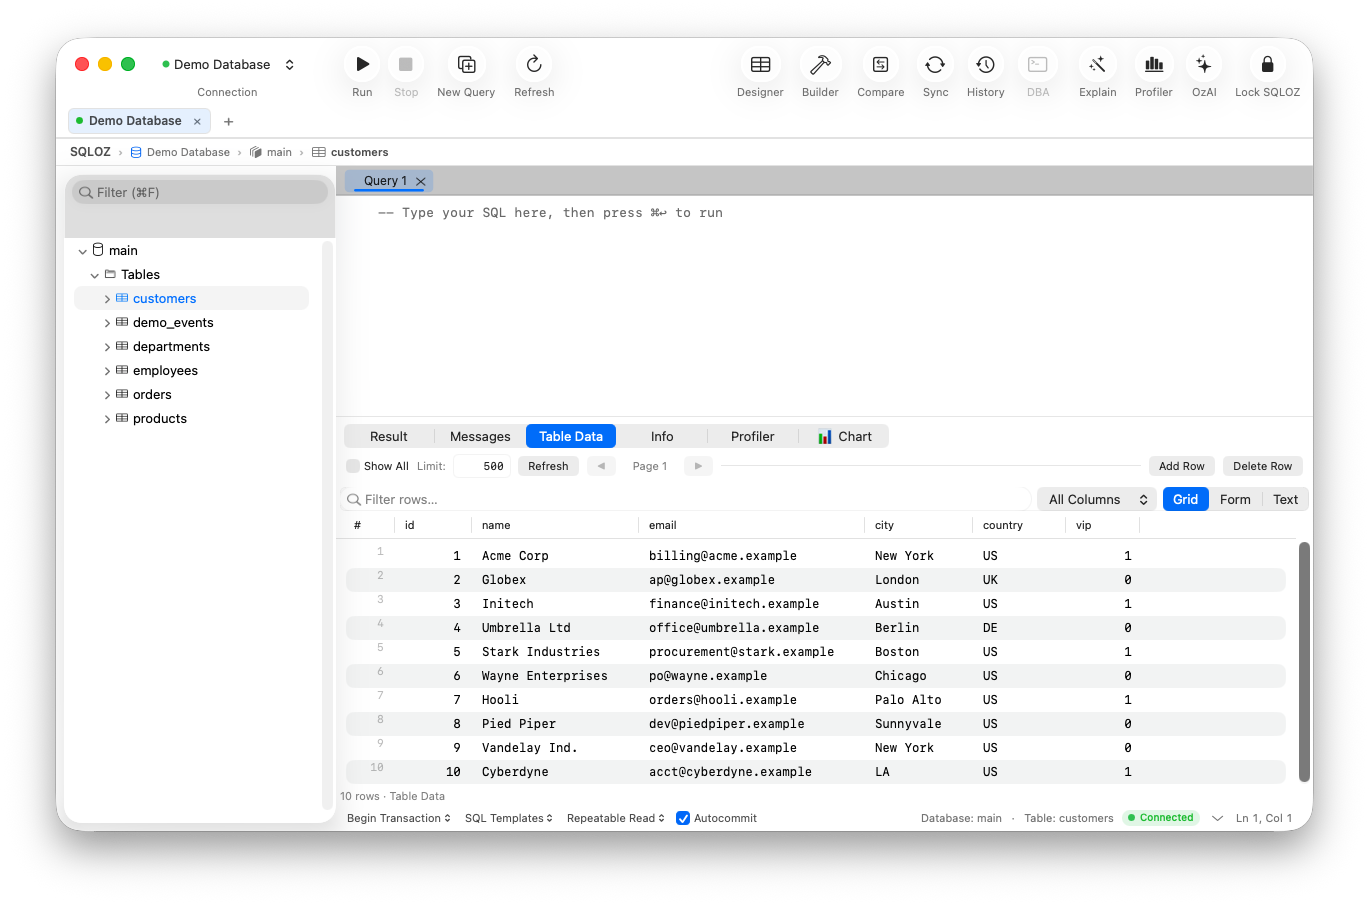
Task: Click the SQL editor placeholder line
Action: click(x=550, y=213)
